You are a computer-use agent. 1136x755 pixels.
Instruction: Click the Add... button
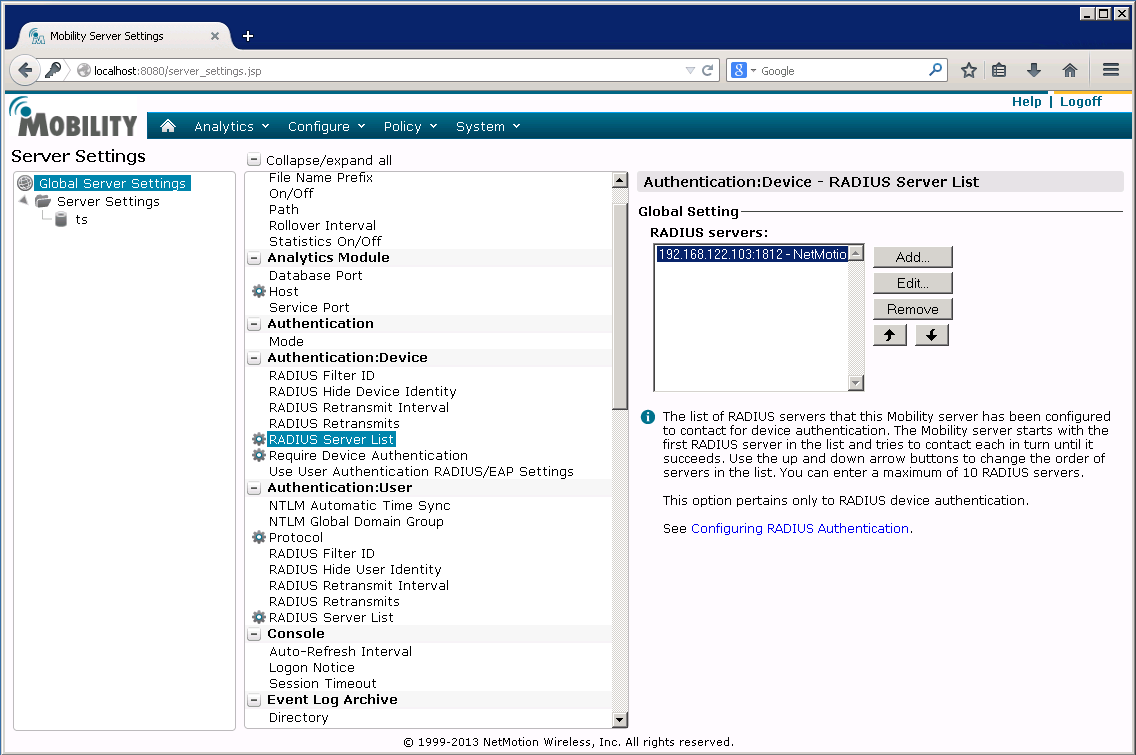(912, 257)
